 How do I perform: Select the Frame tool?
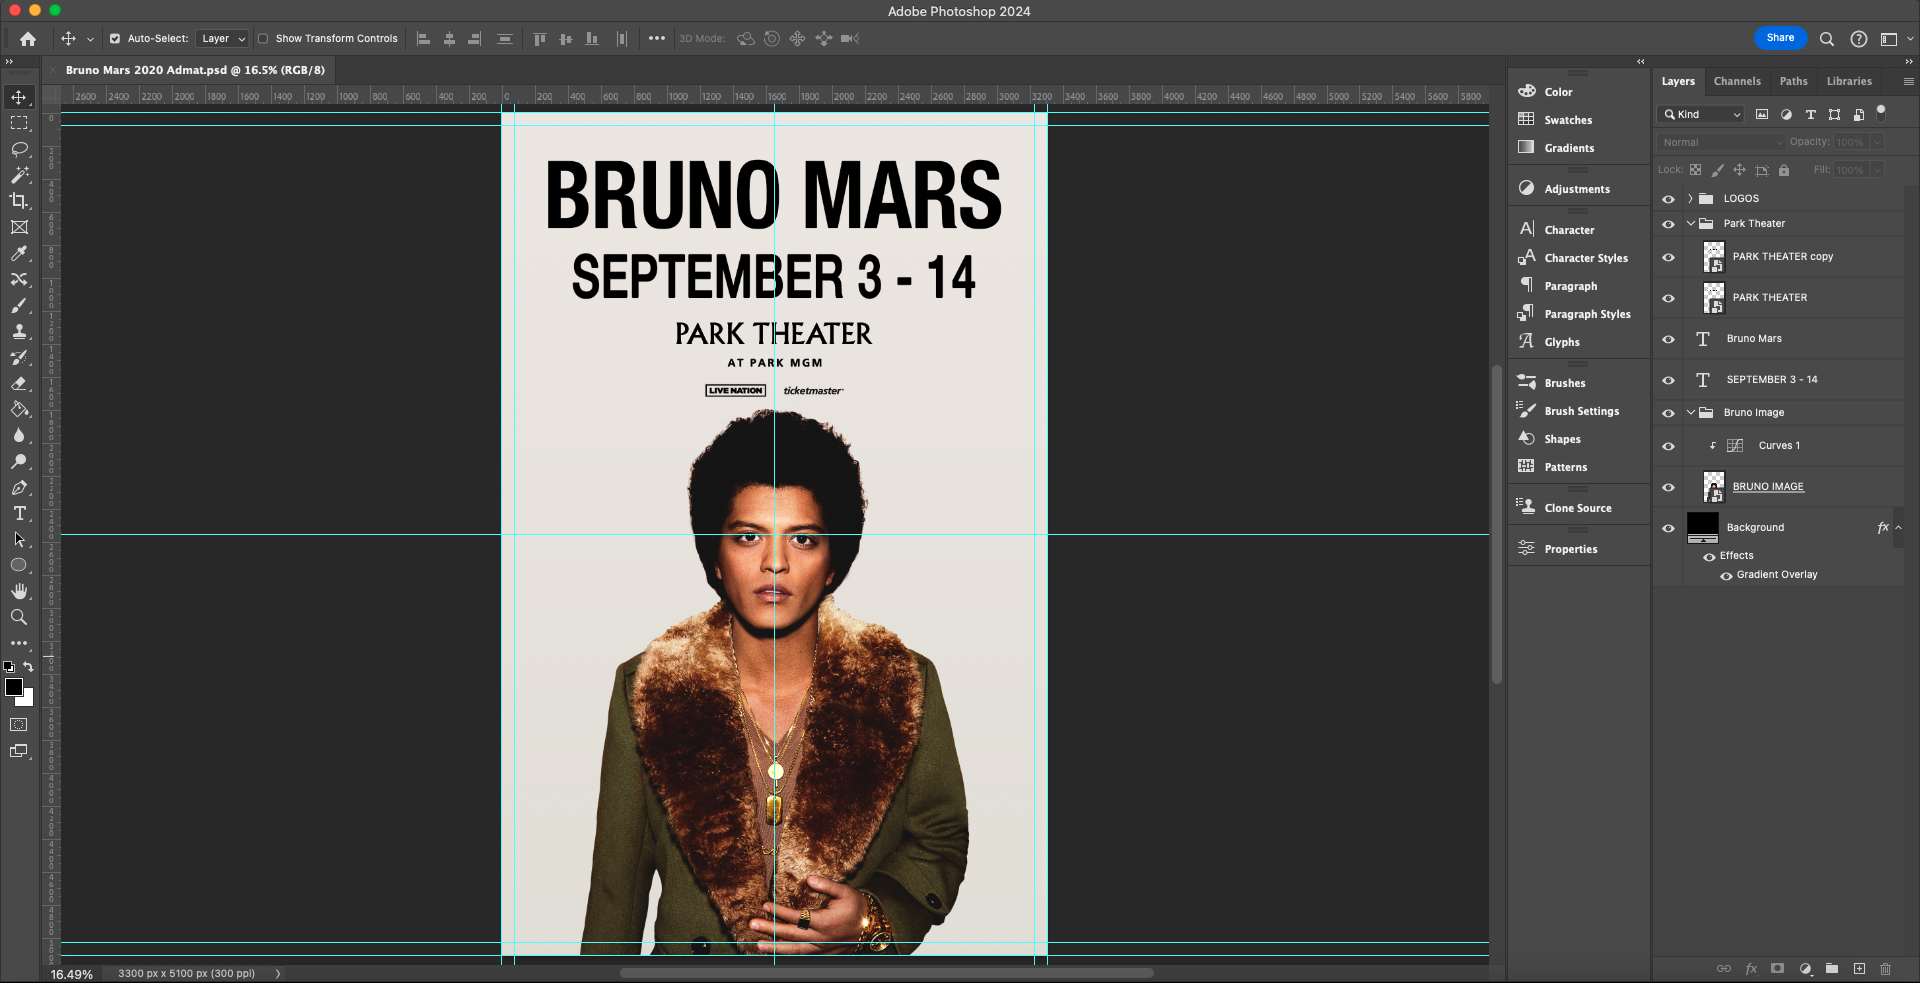pos(19,227)
